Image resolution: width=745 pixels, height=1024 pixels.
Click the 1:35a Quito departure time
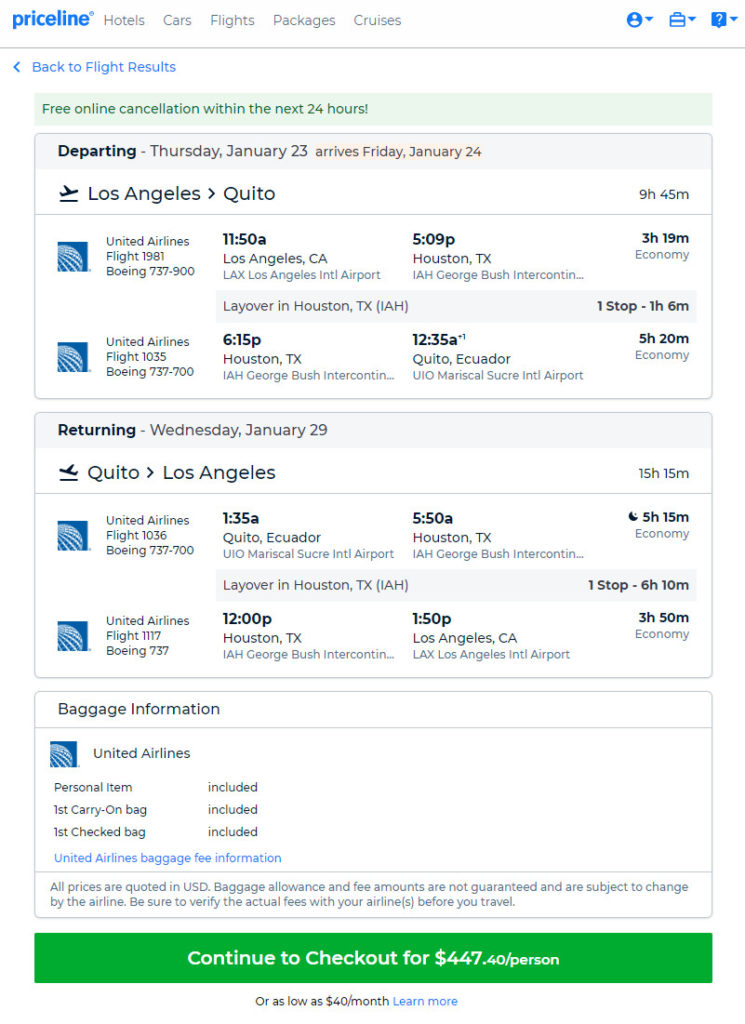pyautogui.click(x=241, y=518)
